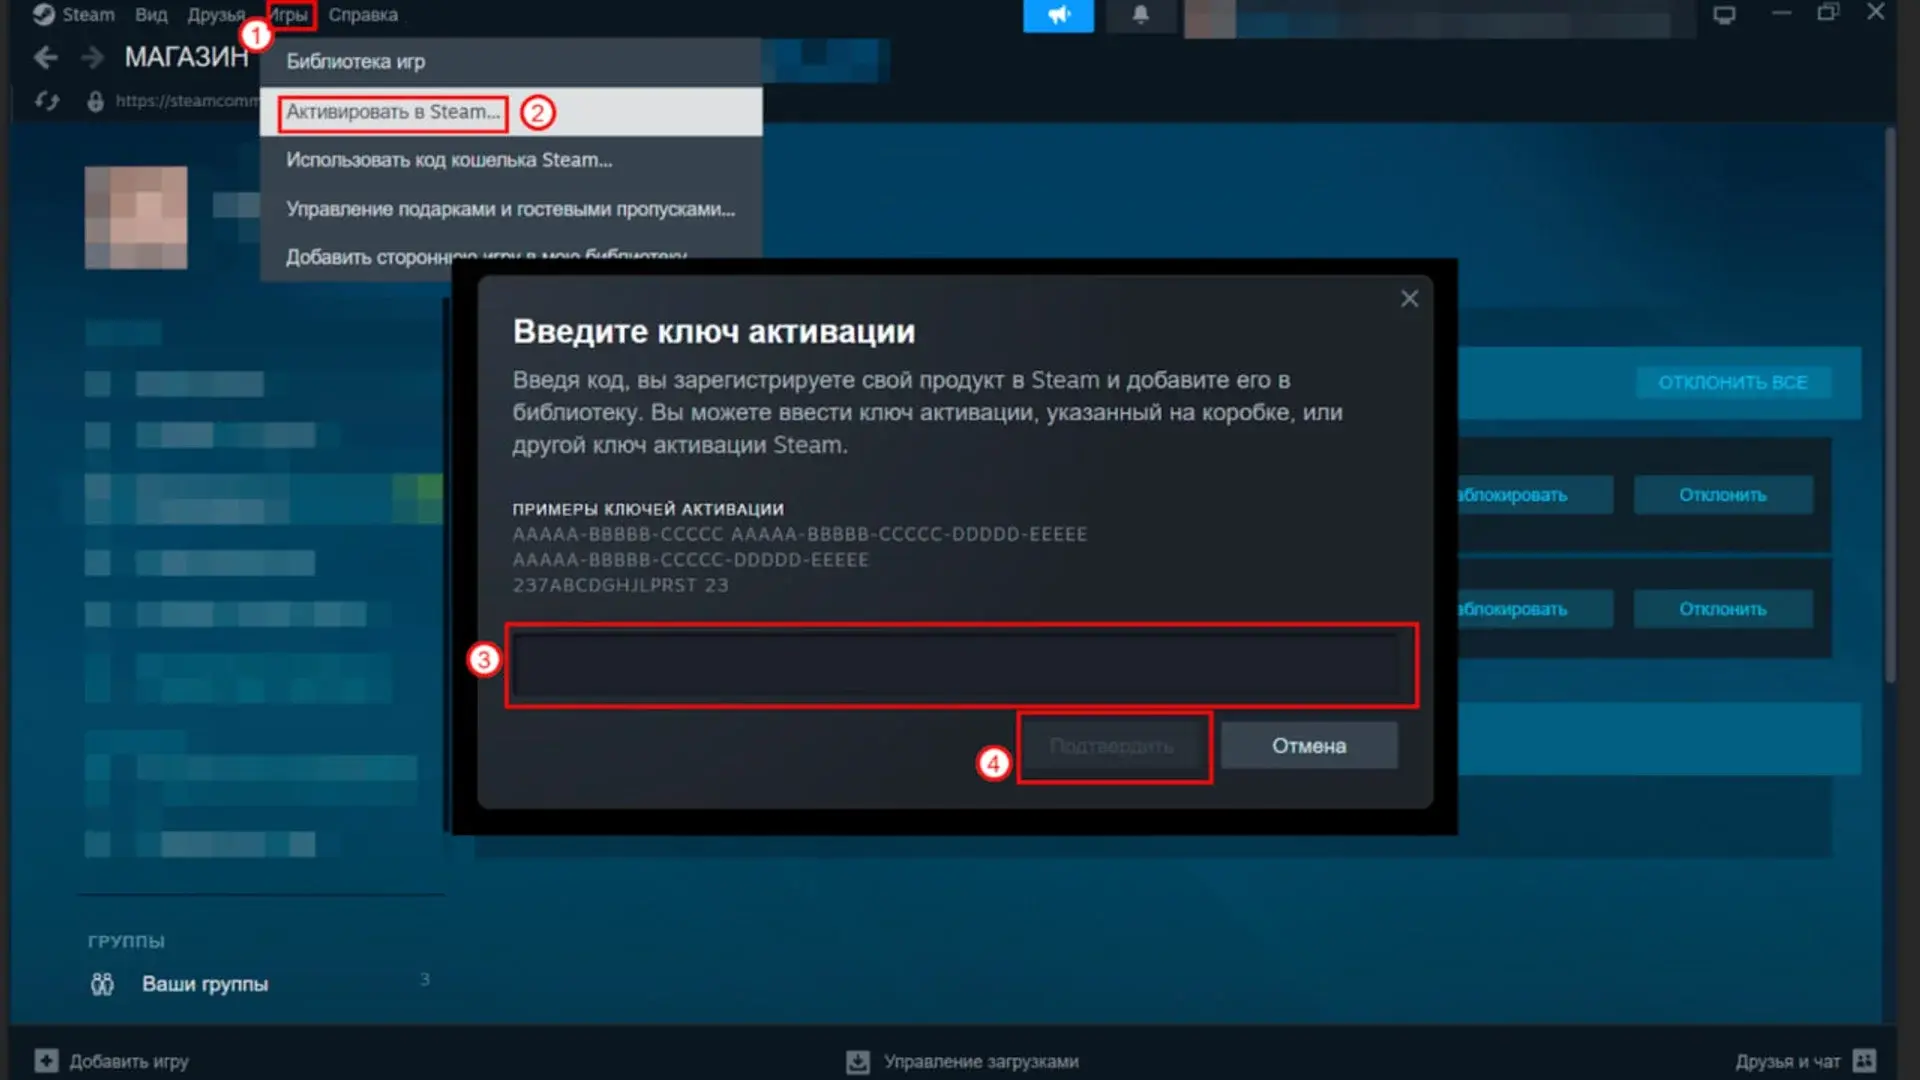
Task: Minimize the Steam window
Action: coord(1781,13)
